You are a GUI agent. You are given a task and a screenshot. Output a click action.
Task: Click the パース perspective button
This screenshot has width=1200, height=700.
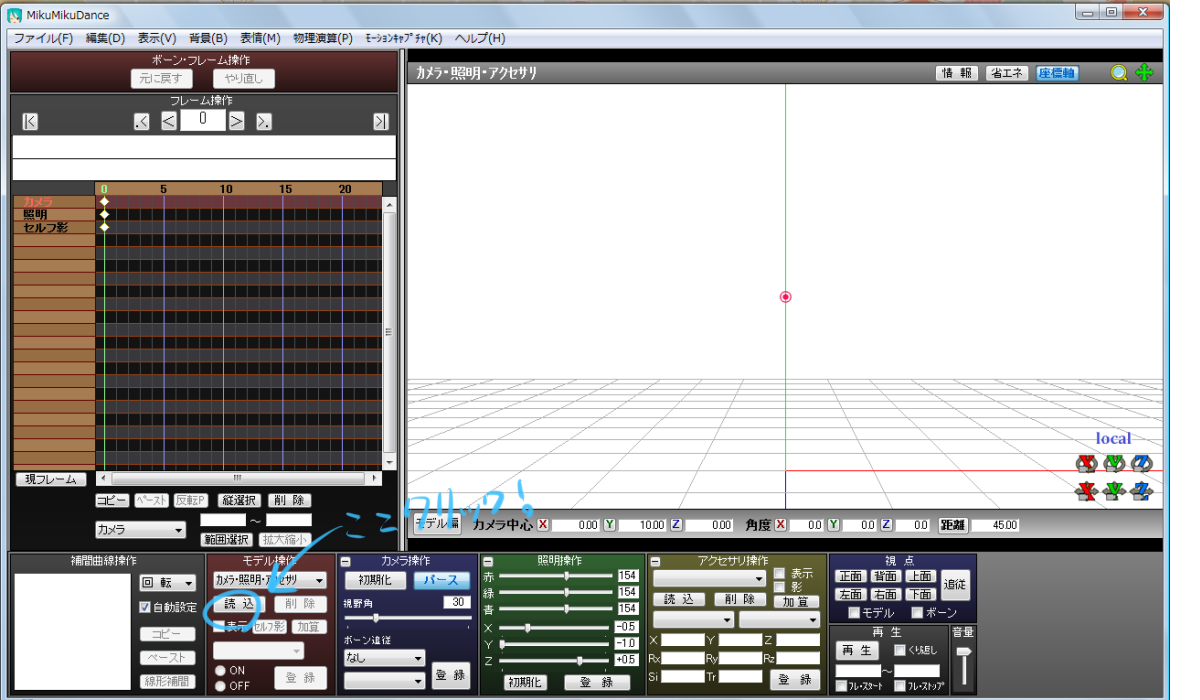click(x=441, y=580)
